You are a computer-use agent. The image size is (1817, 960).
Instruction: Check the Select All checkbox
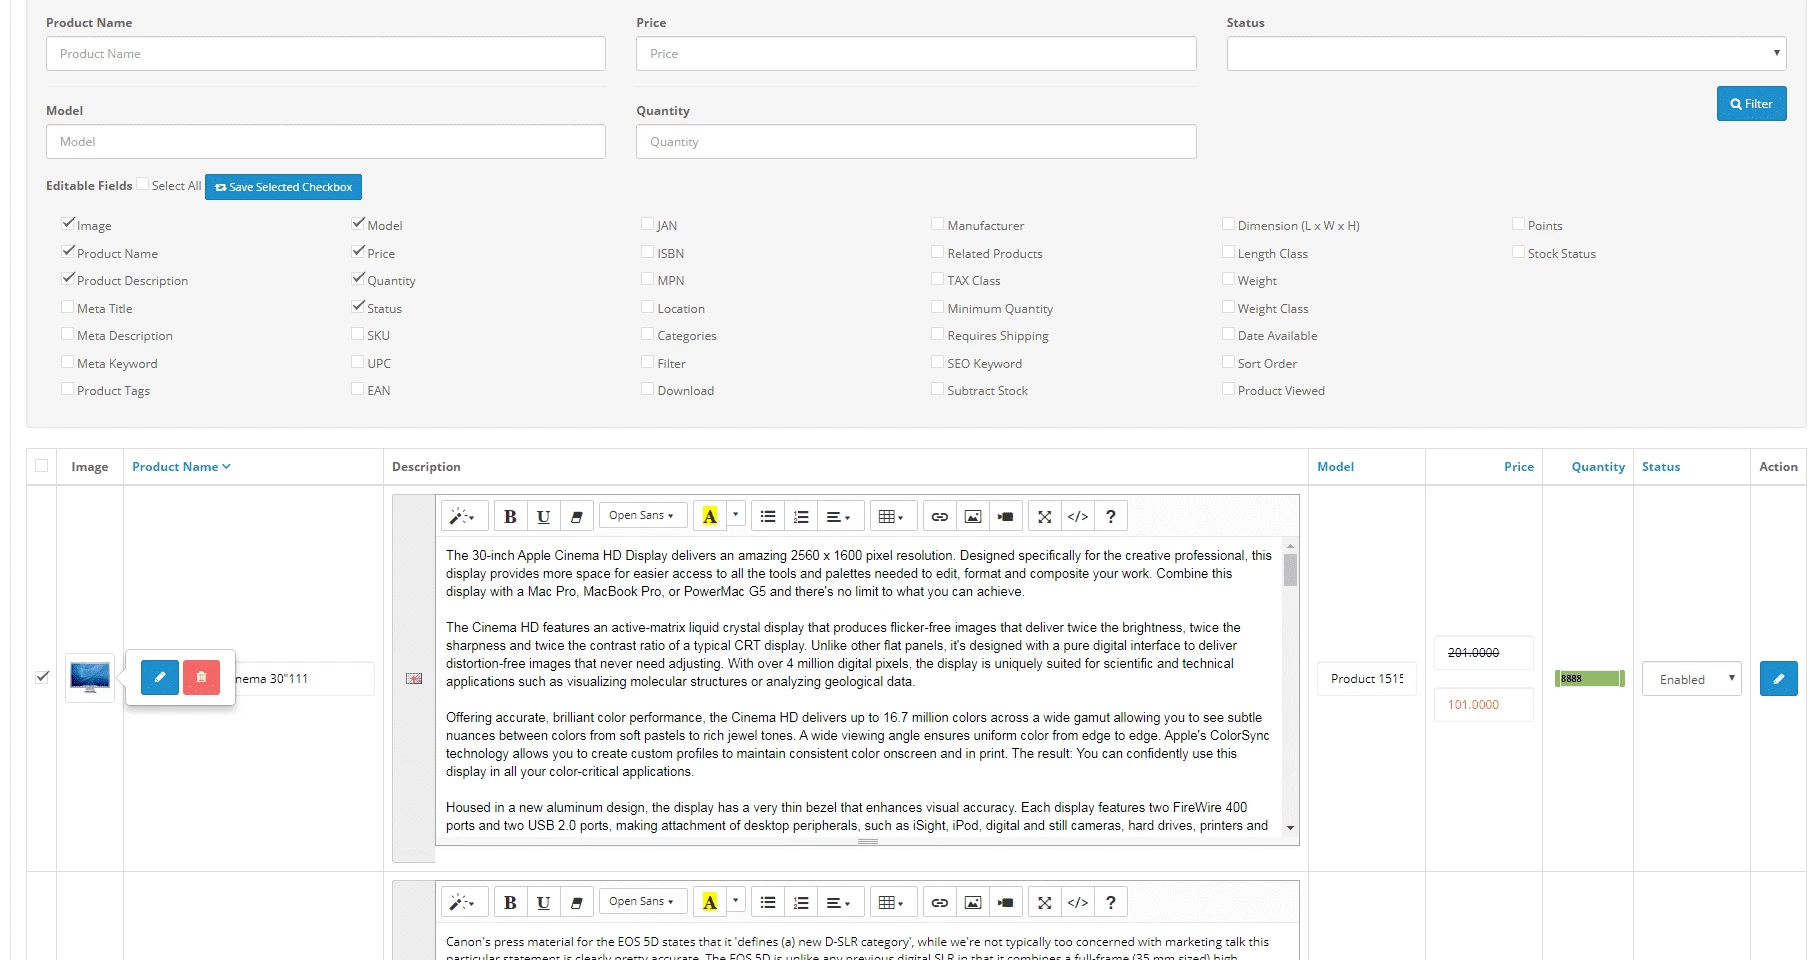point(143,184)
